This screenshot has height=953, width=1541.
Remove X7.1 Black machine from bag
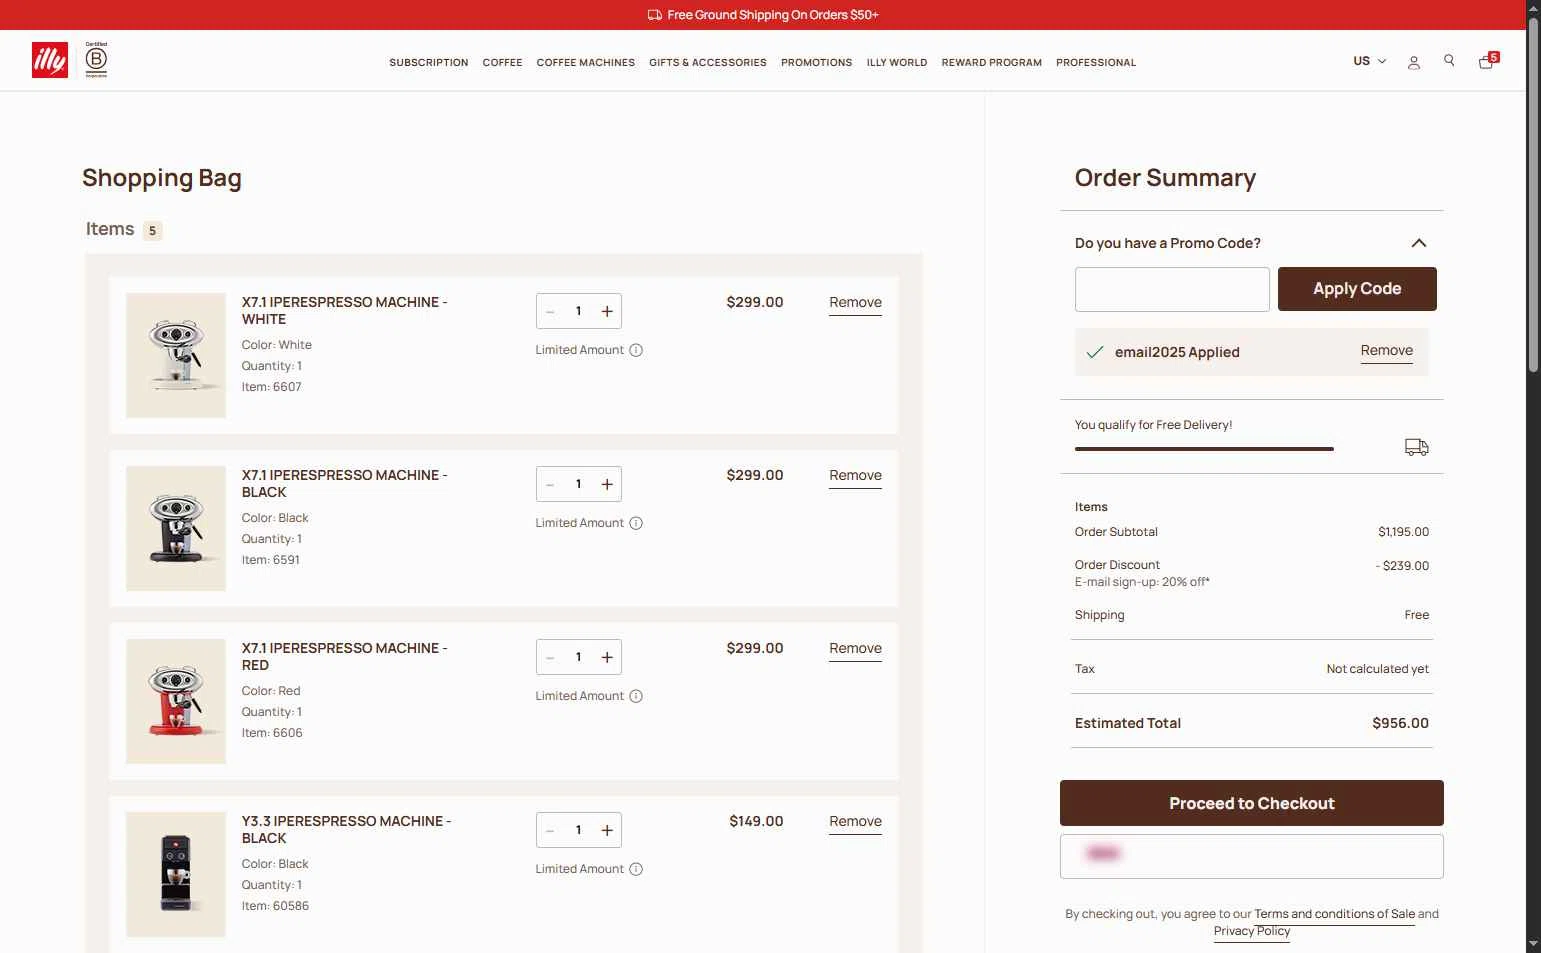coord(855,476)
